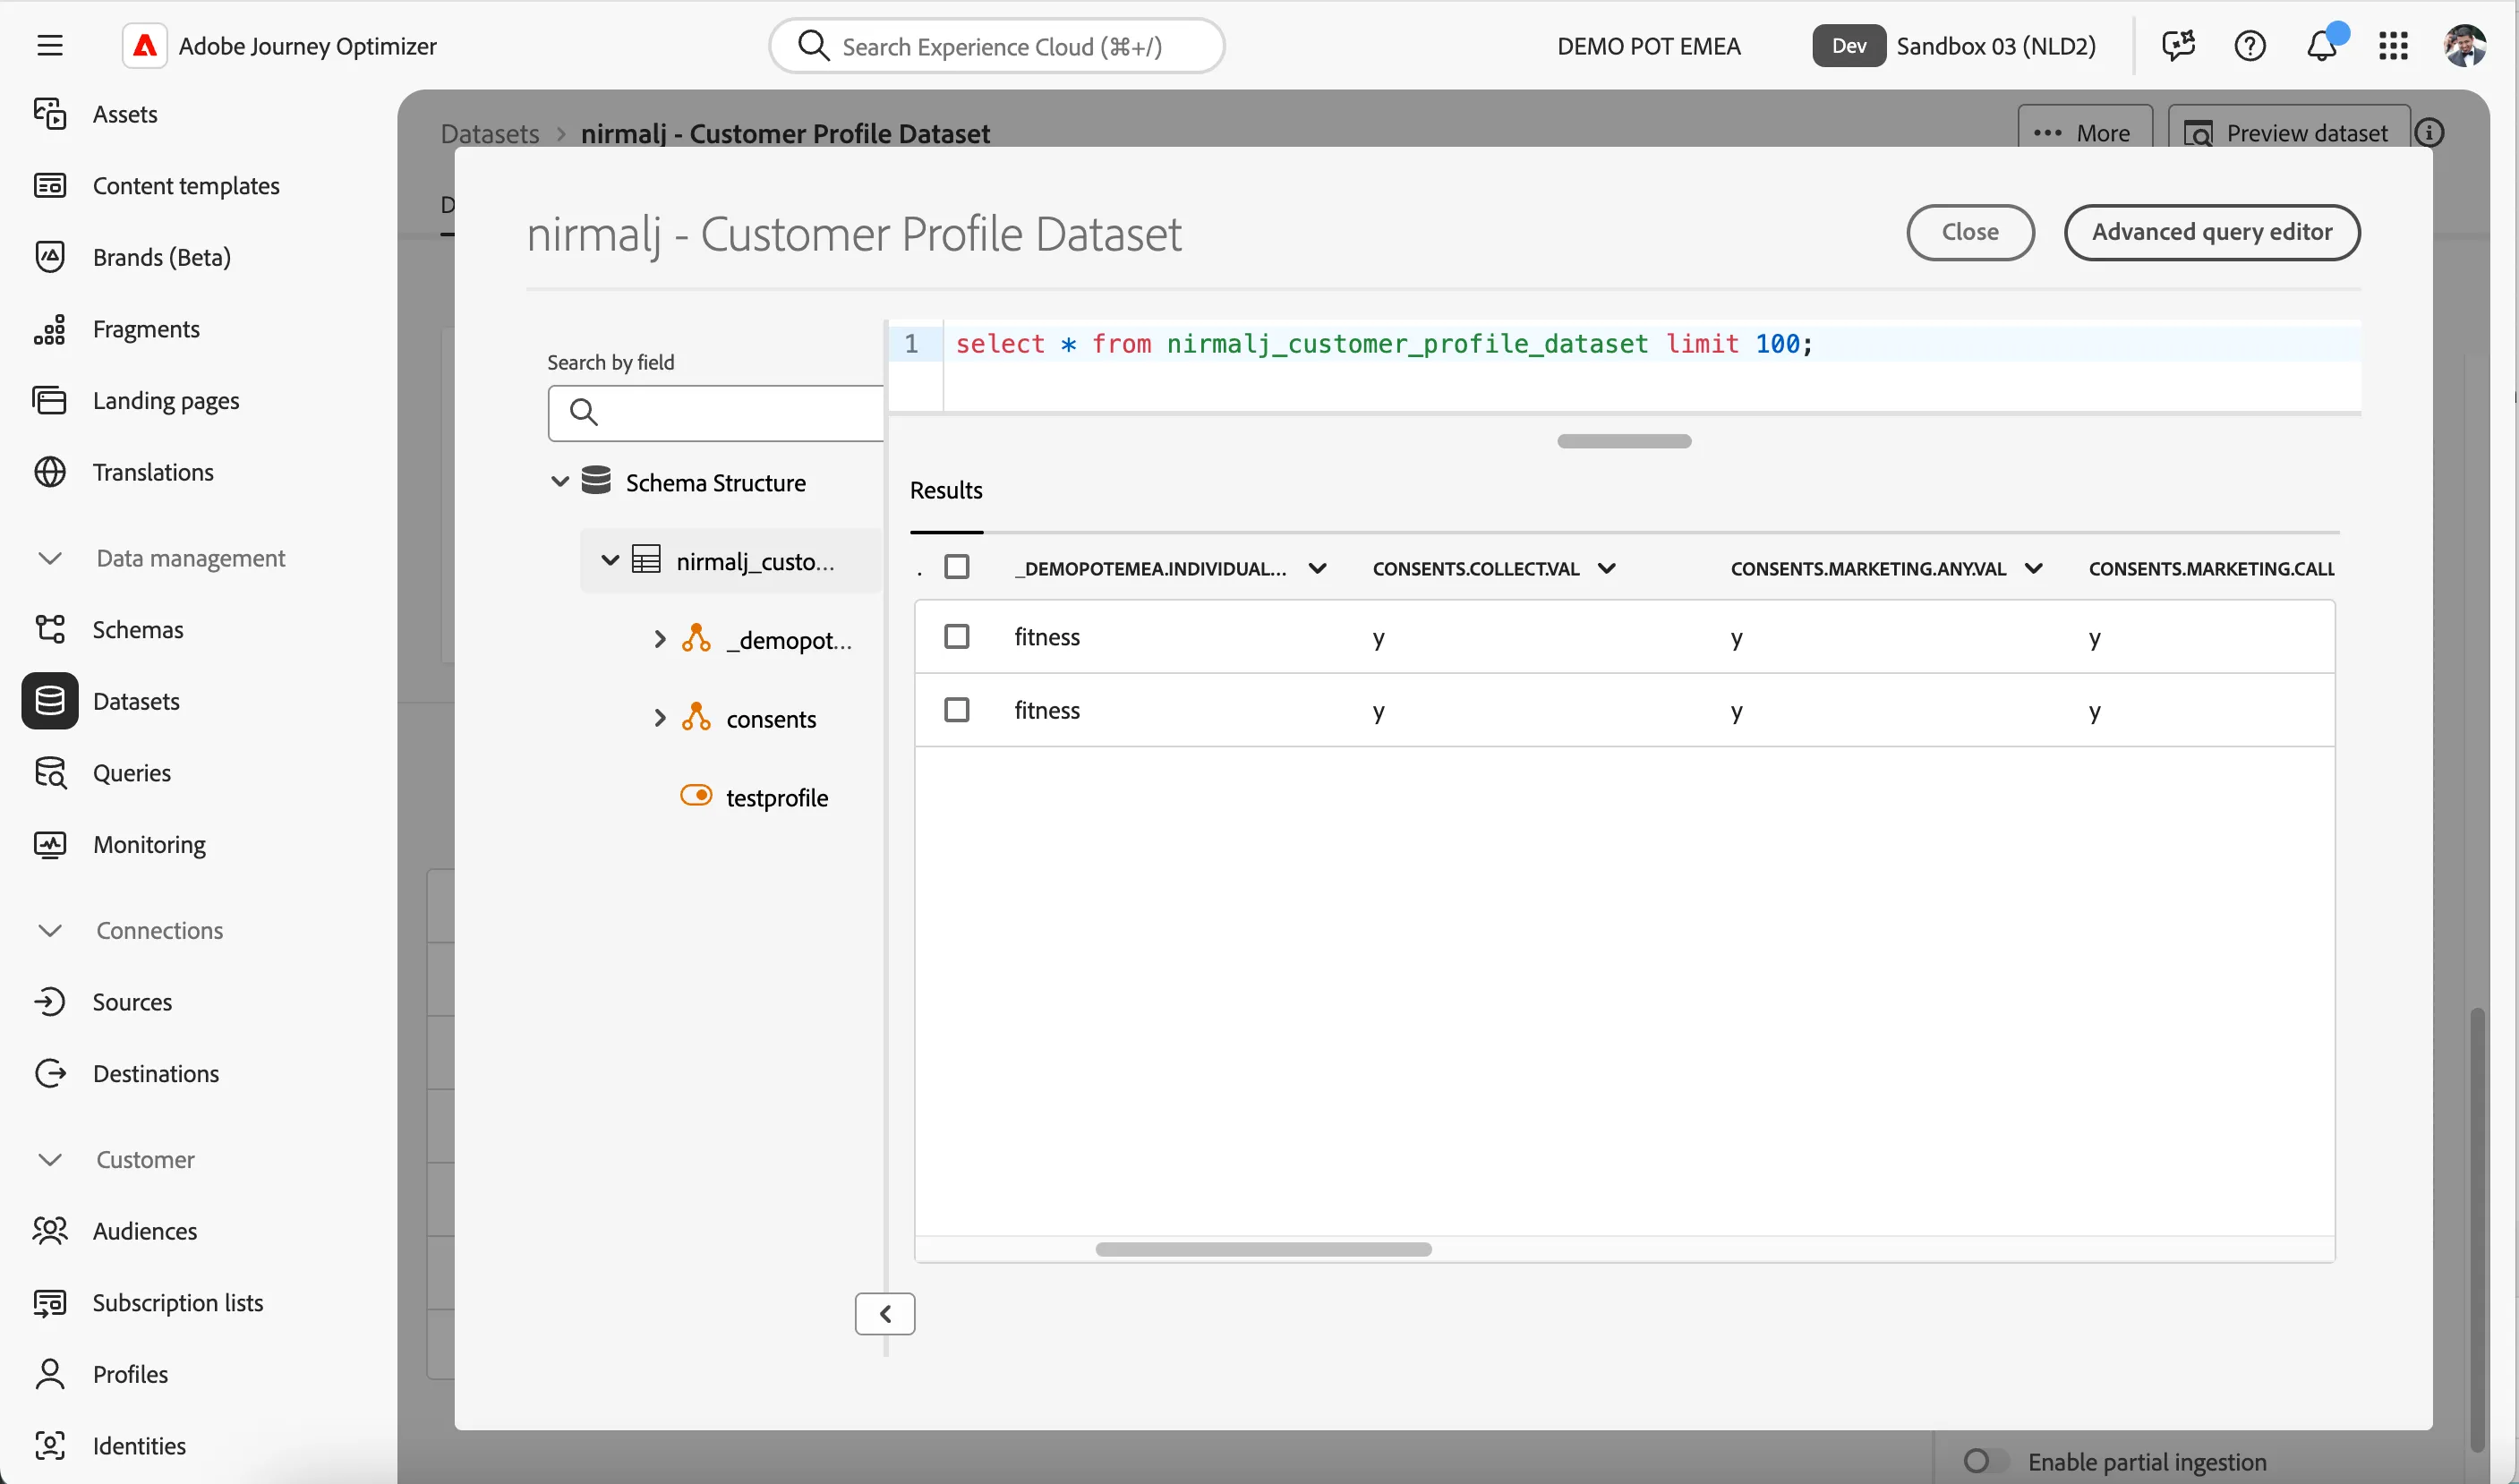This screenshot has height=1484, width=2519.
Task: Open Sources icon in sidebar
Action: click(x=50, y=1002)
